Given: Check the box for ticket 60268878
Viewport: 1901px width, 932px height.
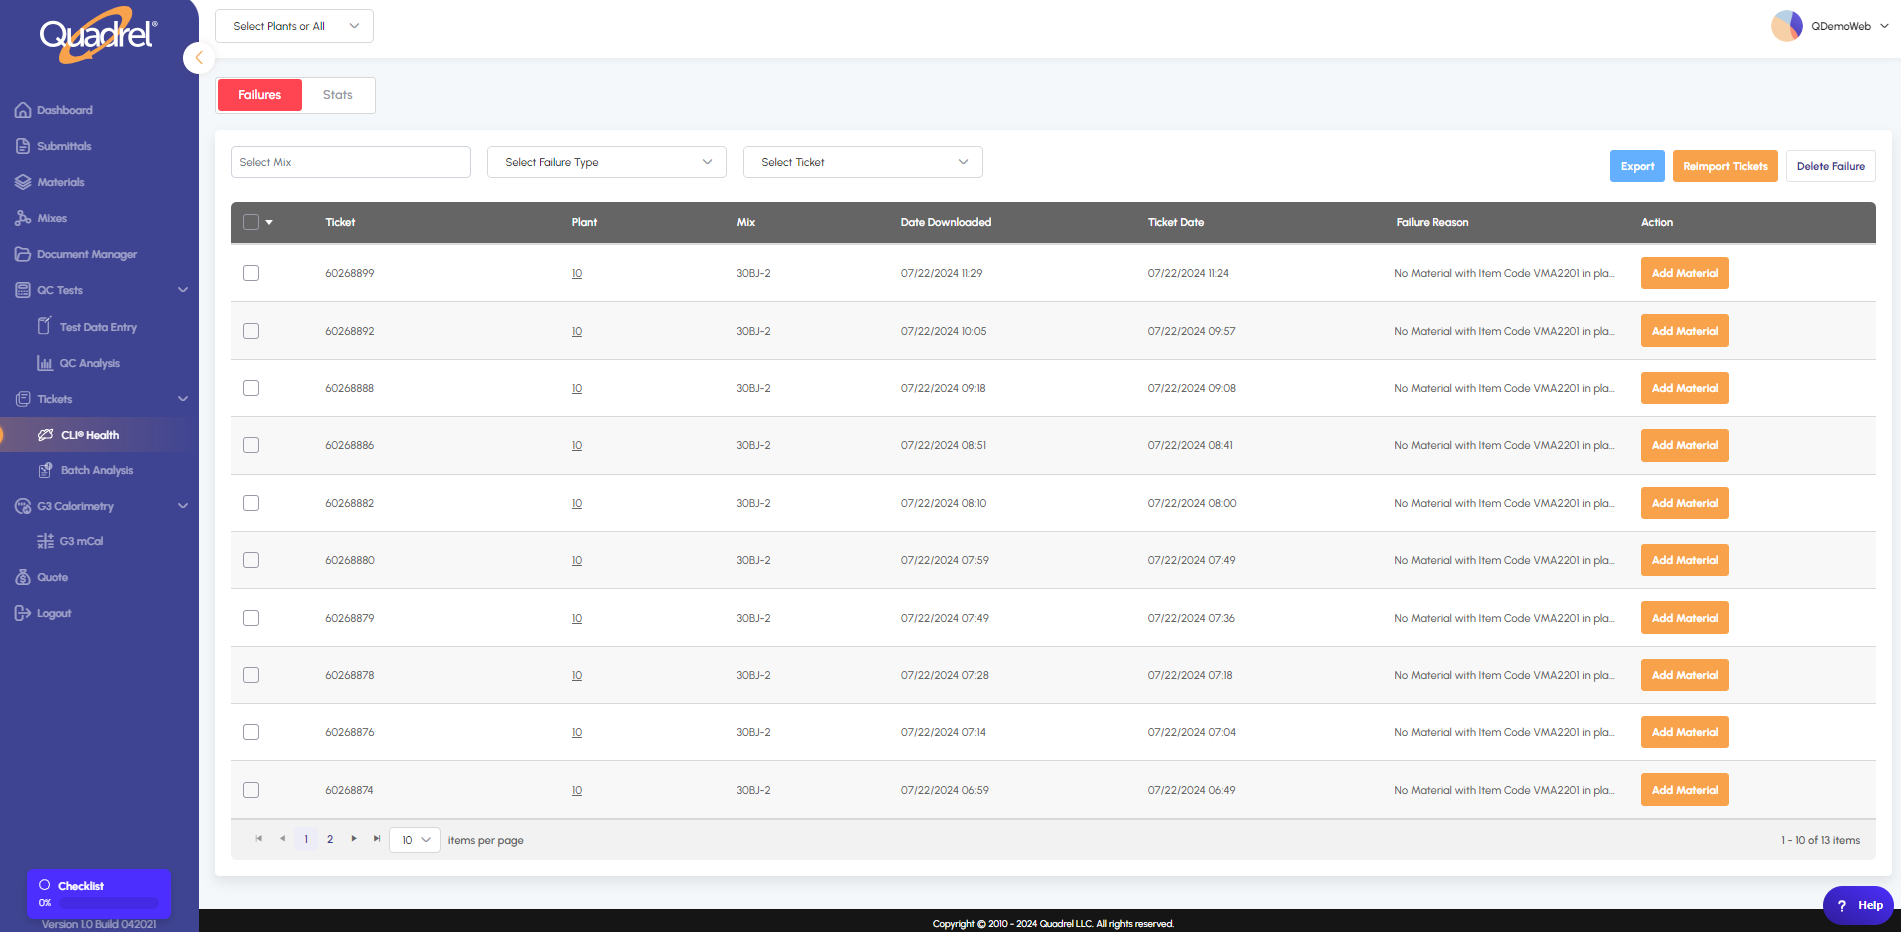Looking at the screenshot, I should [x=251, y=675].
